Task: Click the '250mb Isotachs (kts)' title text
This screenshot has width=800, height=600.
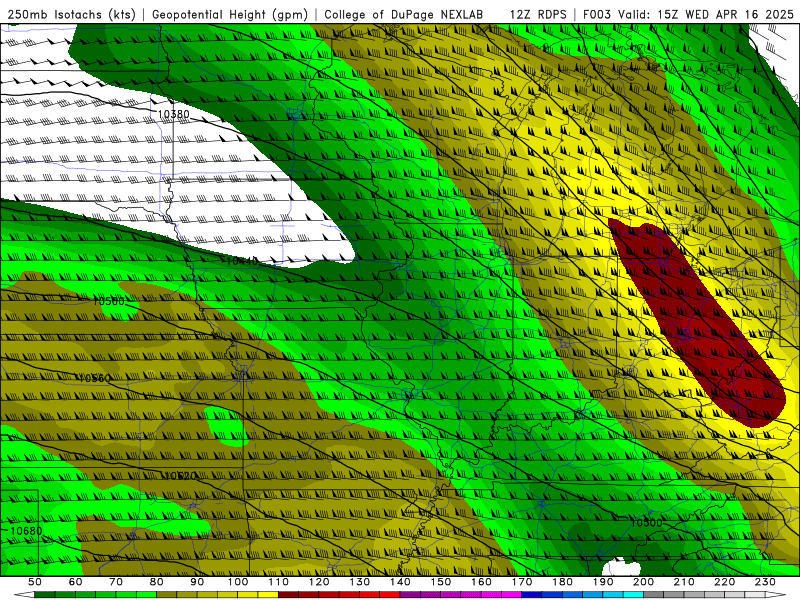Action: tap(71, 14)
